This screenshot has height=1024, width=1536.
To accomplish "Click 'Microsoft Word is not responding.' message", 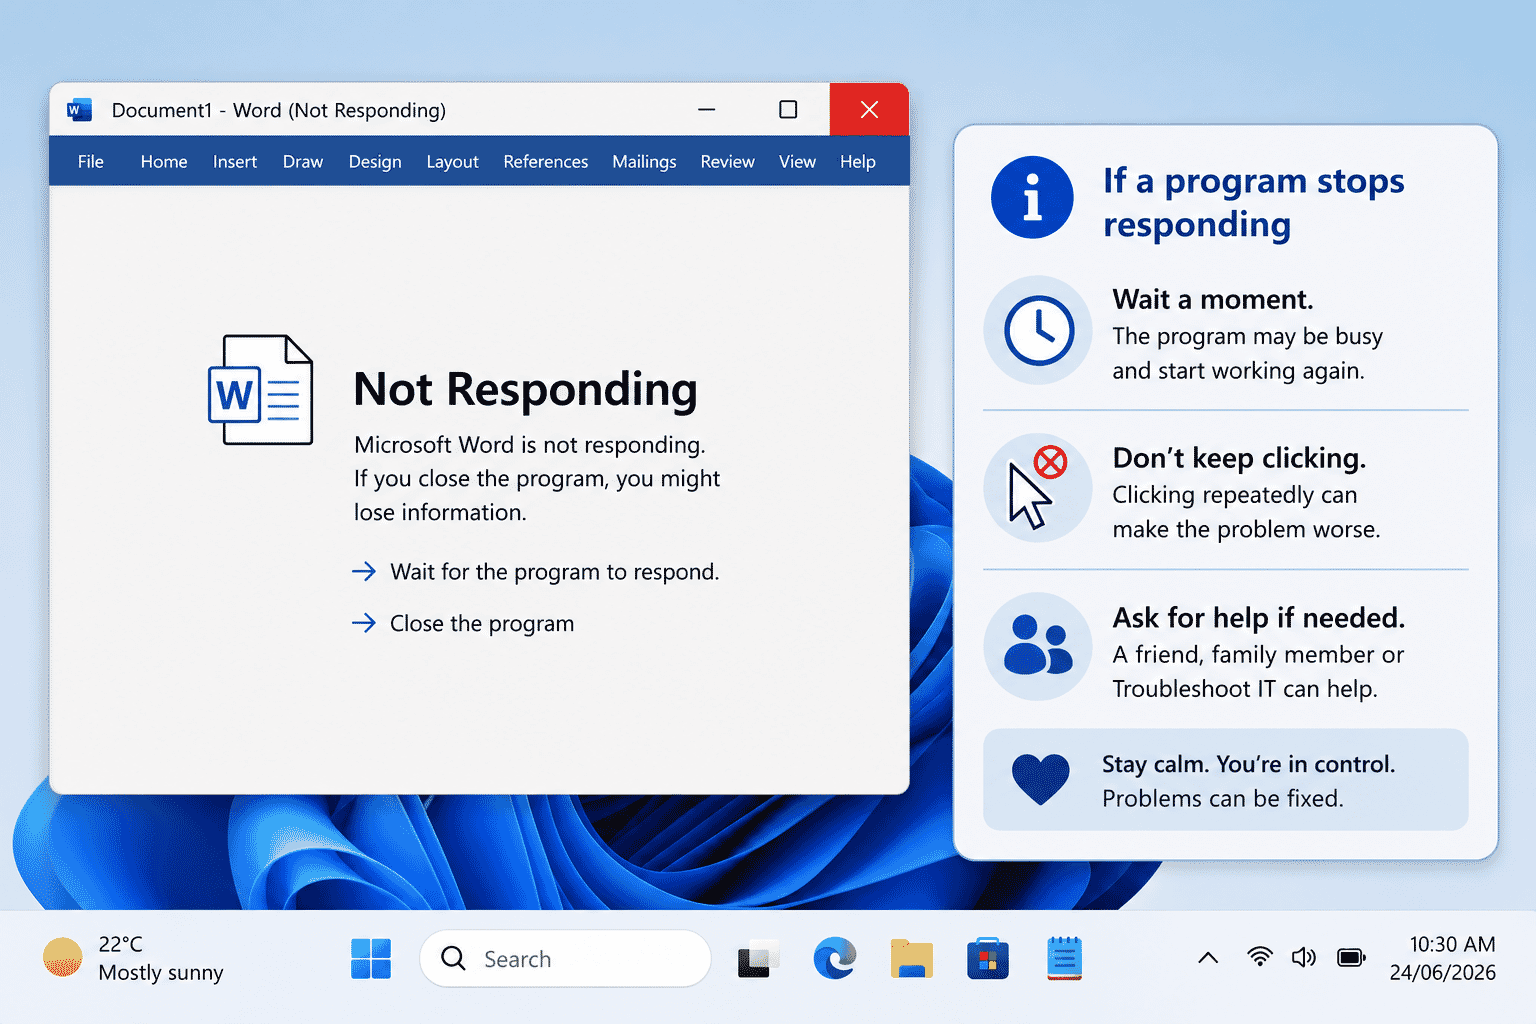I will (530, 444).
